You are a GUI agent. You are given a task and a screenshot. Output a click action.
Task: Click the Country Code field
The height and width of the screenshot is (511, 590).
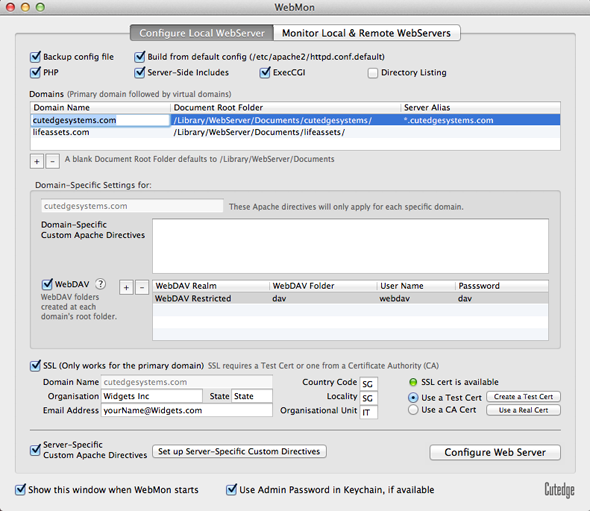click(368, 384)
